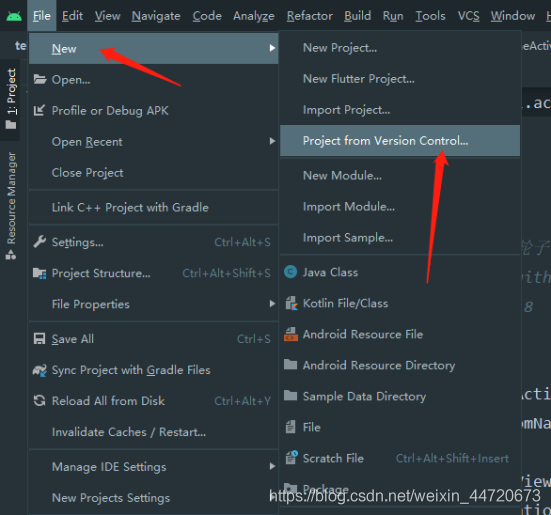The height and width of the screenshot is (515, 551).
Task: Select Project from Version Control...
Action: pos(400,141)
